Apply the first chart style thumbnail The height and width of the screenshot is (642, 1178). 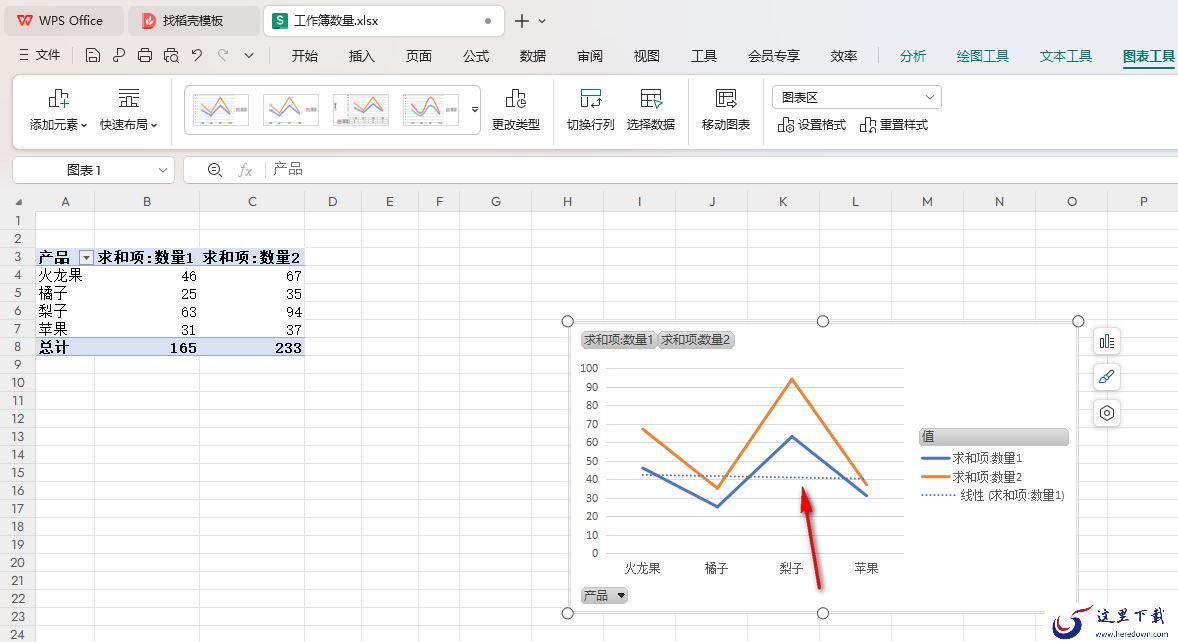coord(221,110)
